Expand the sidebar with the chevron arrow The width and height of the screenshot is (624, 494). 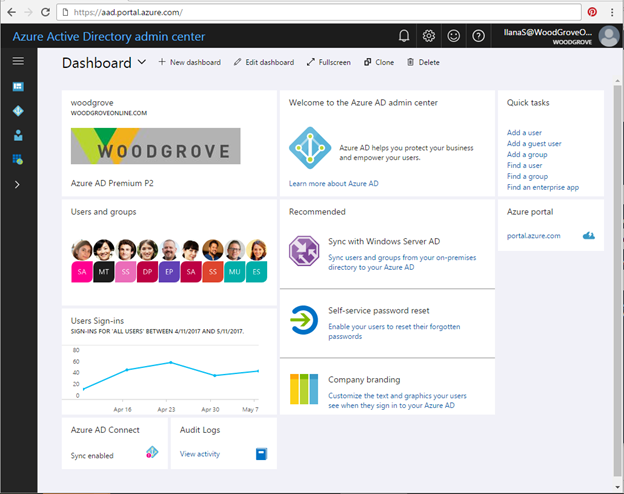pos(18,184)
